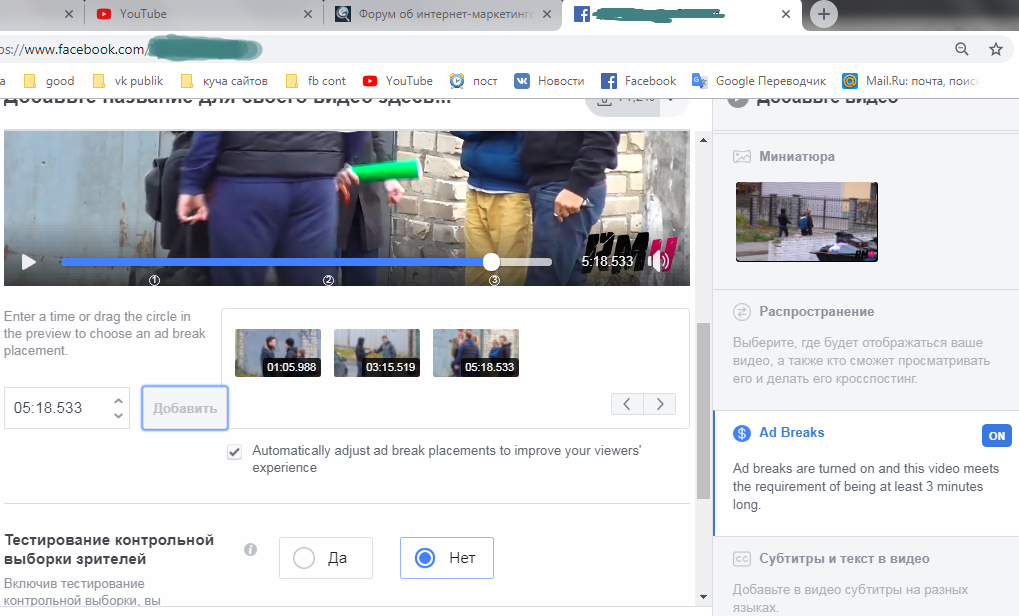
Task: Click the Добавить button
Action: 185,408
